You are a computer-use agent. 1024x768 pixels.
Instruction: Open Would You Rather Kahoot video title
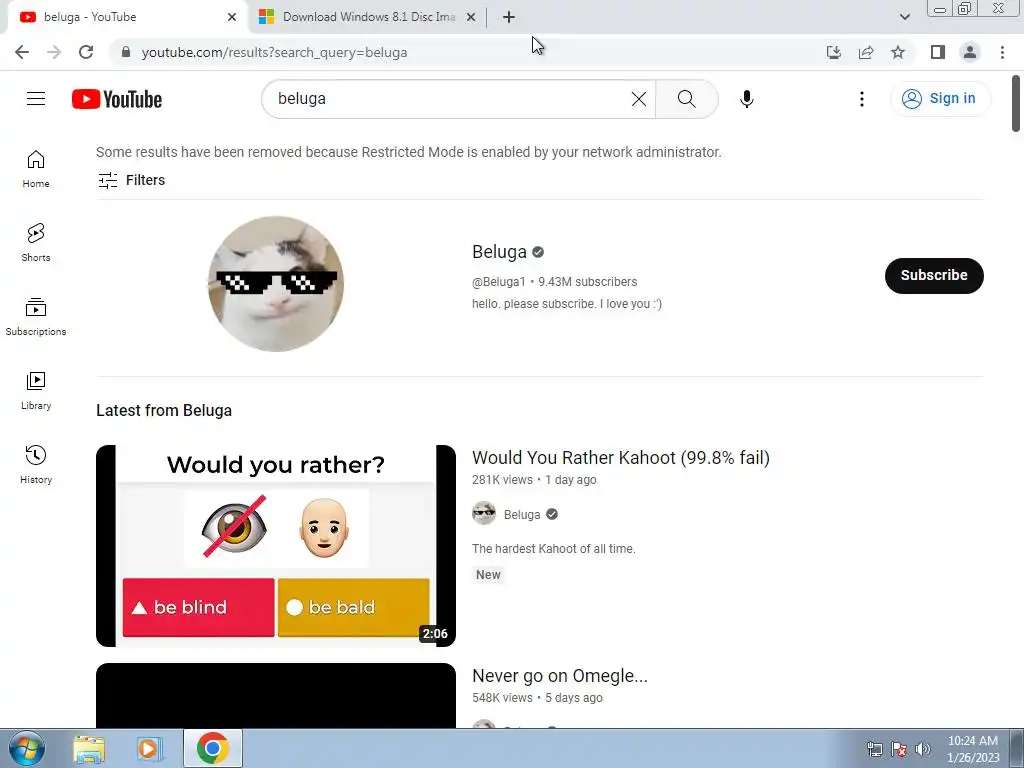(620, 458)
